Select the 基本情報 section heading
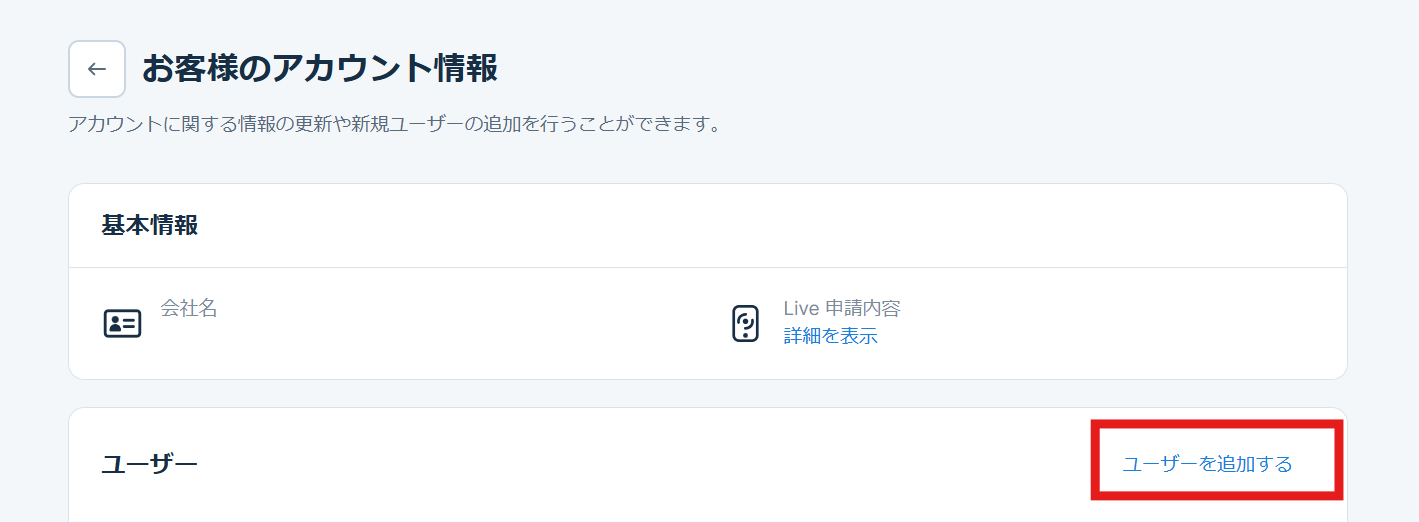 [150, 225]
